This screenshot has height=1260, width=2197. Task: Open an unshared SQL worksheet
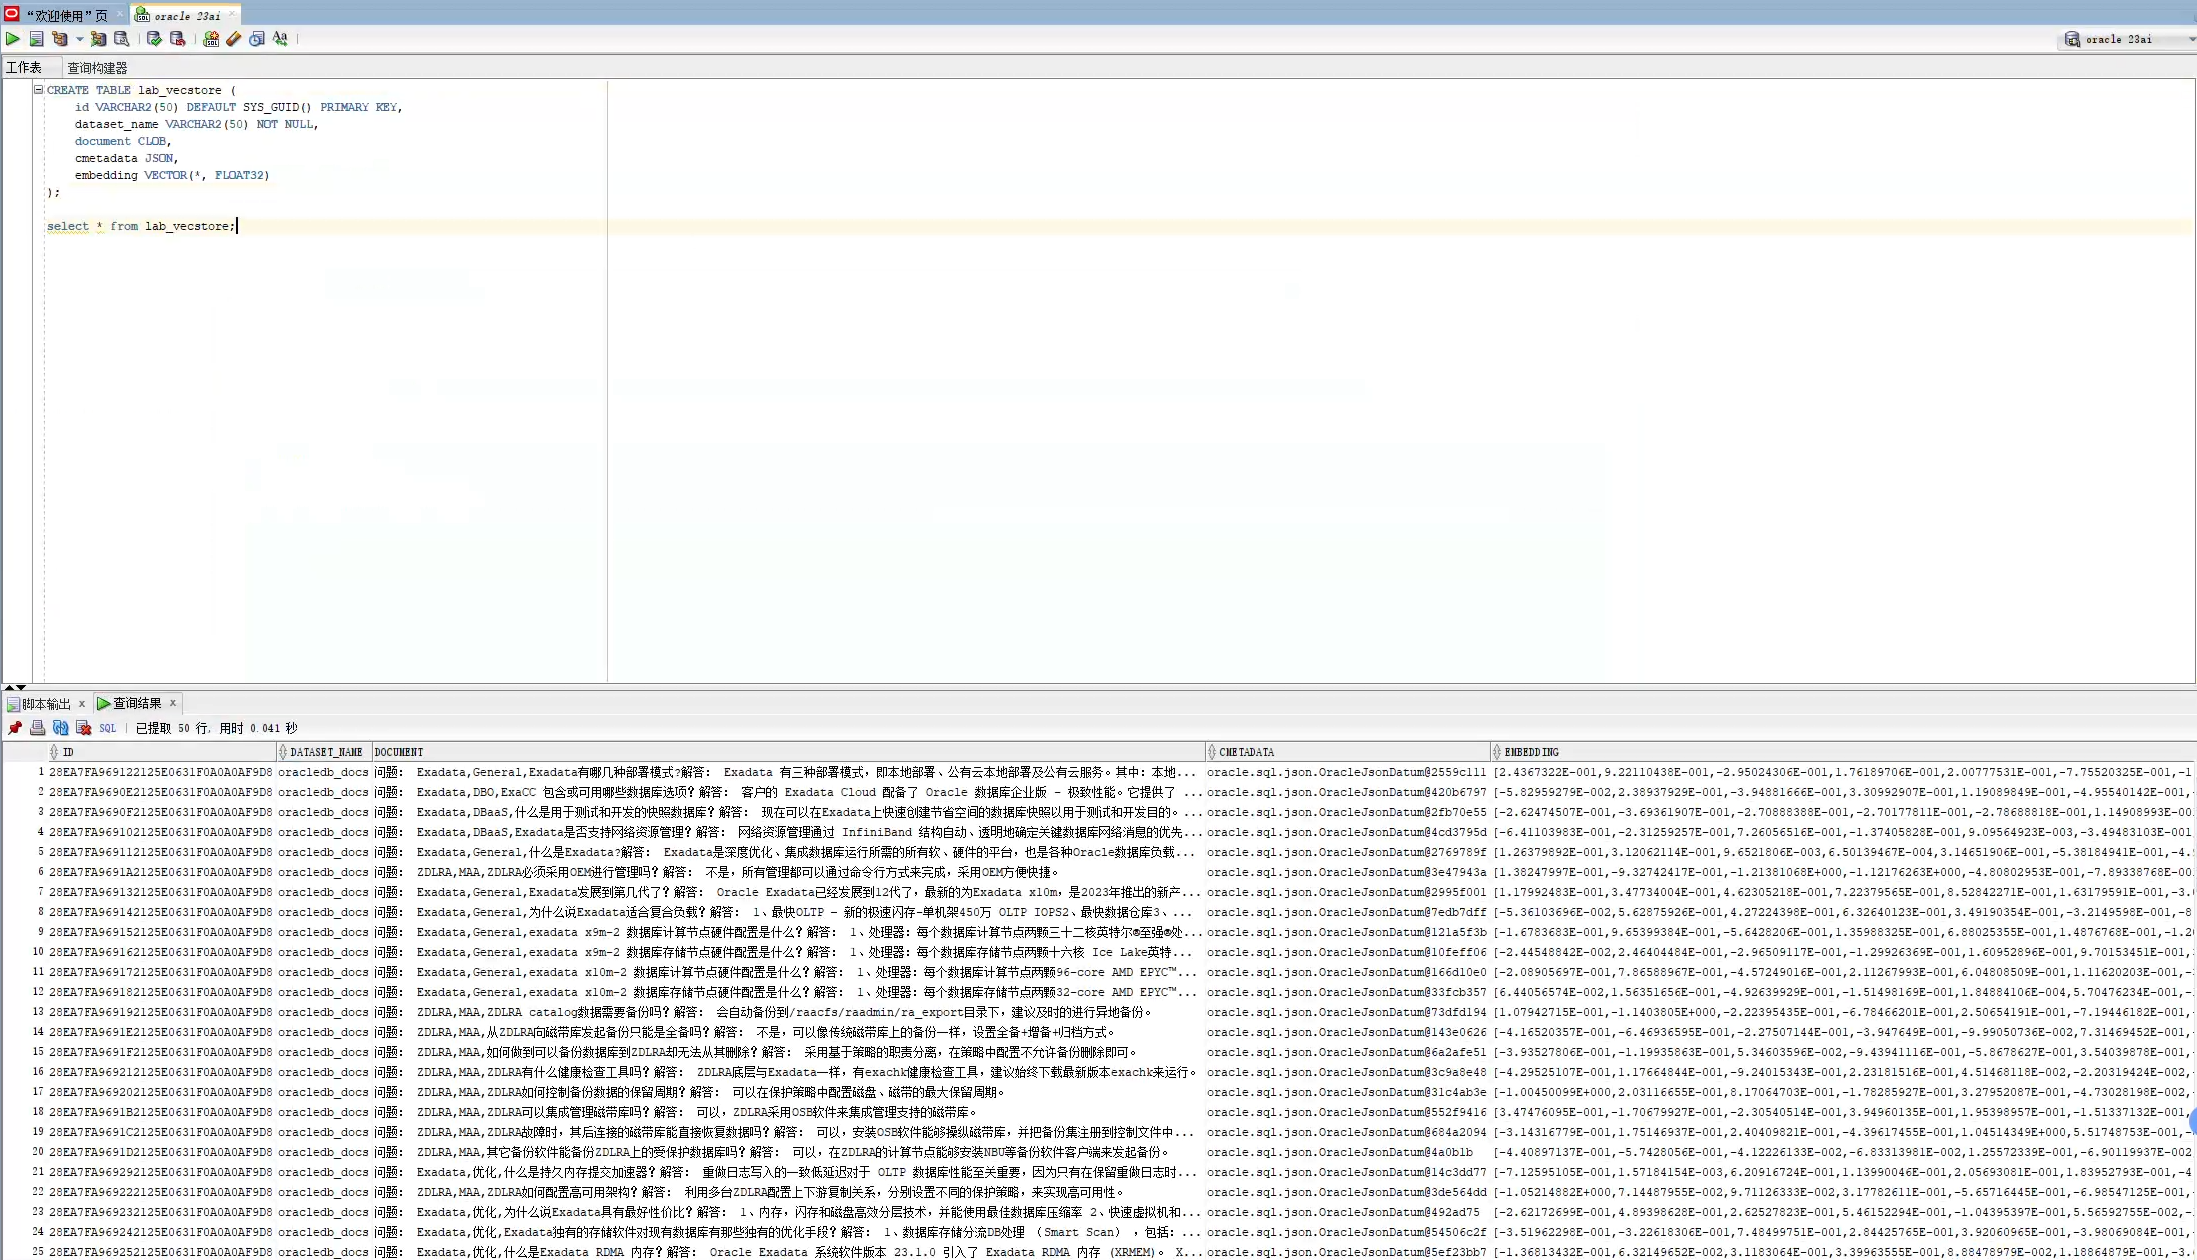[x=211, y=39]
